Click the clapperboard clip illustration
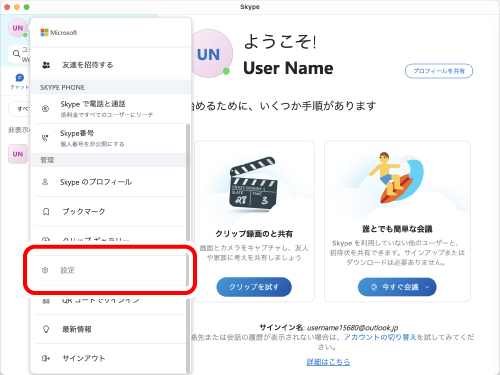 [x=254, y=185]
